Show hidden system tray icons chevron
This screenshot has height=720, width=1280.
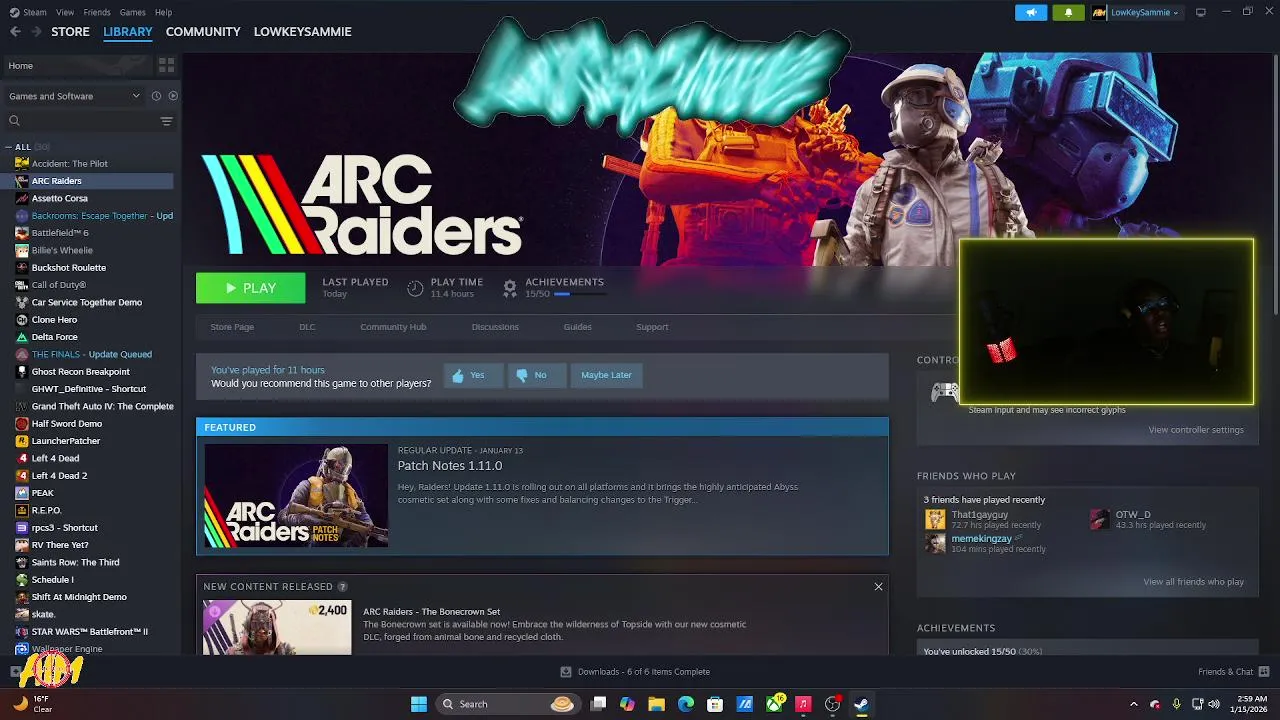[x=1133, y=704]
